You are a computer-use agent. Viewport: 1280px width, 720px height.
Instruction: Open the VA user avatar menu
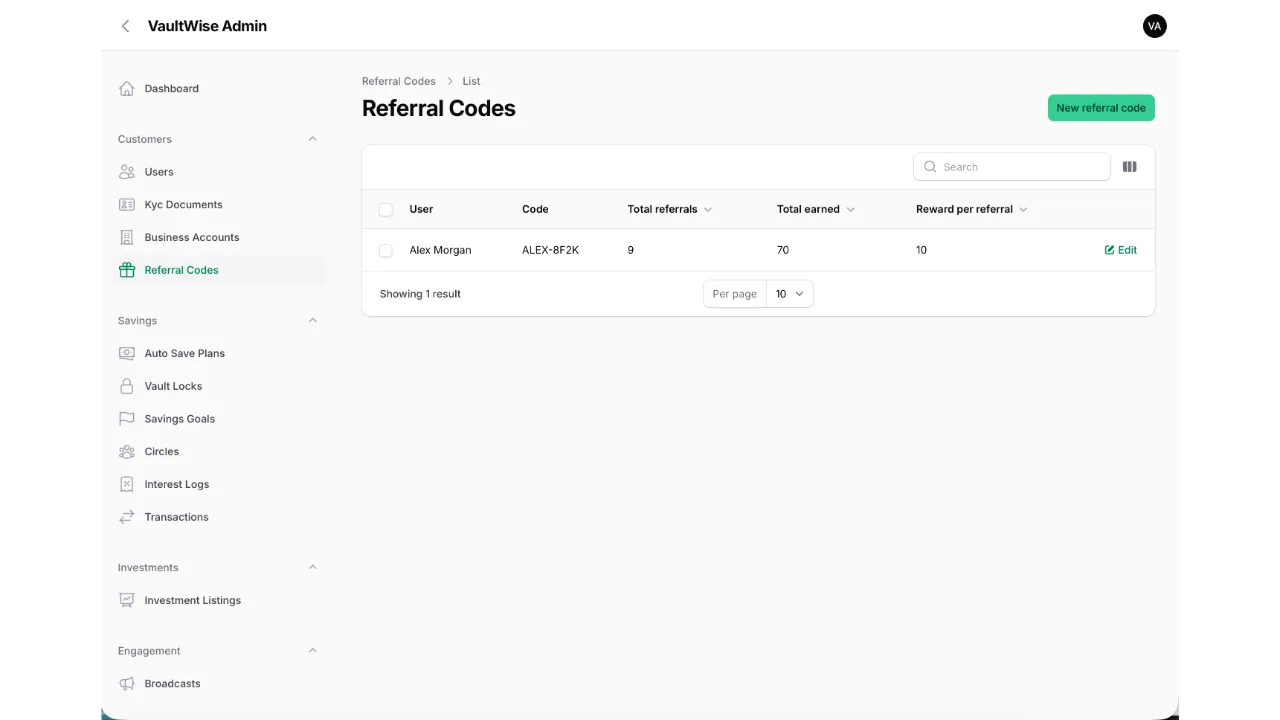1154,26
